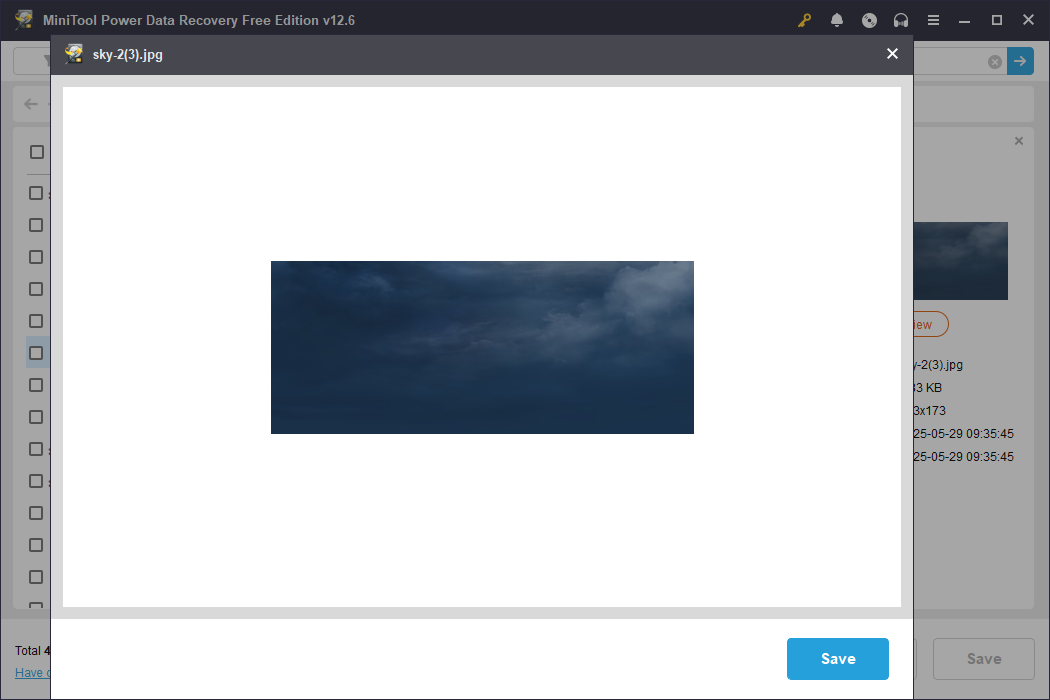Save the previewed sky-2(3).jpg image
The height and width of the screenshot is (700, 1050).
click(837, 658)
